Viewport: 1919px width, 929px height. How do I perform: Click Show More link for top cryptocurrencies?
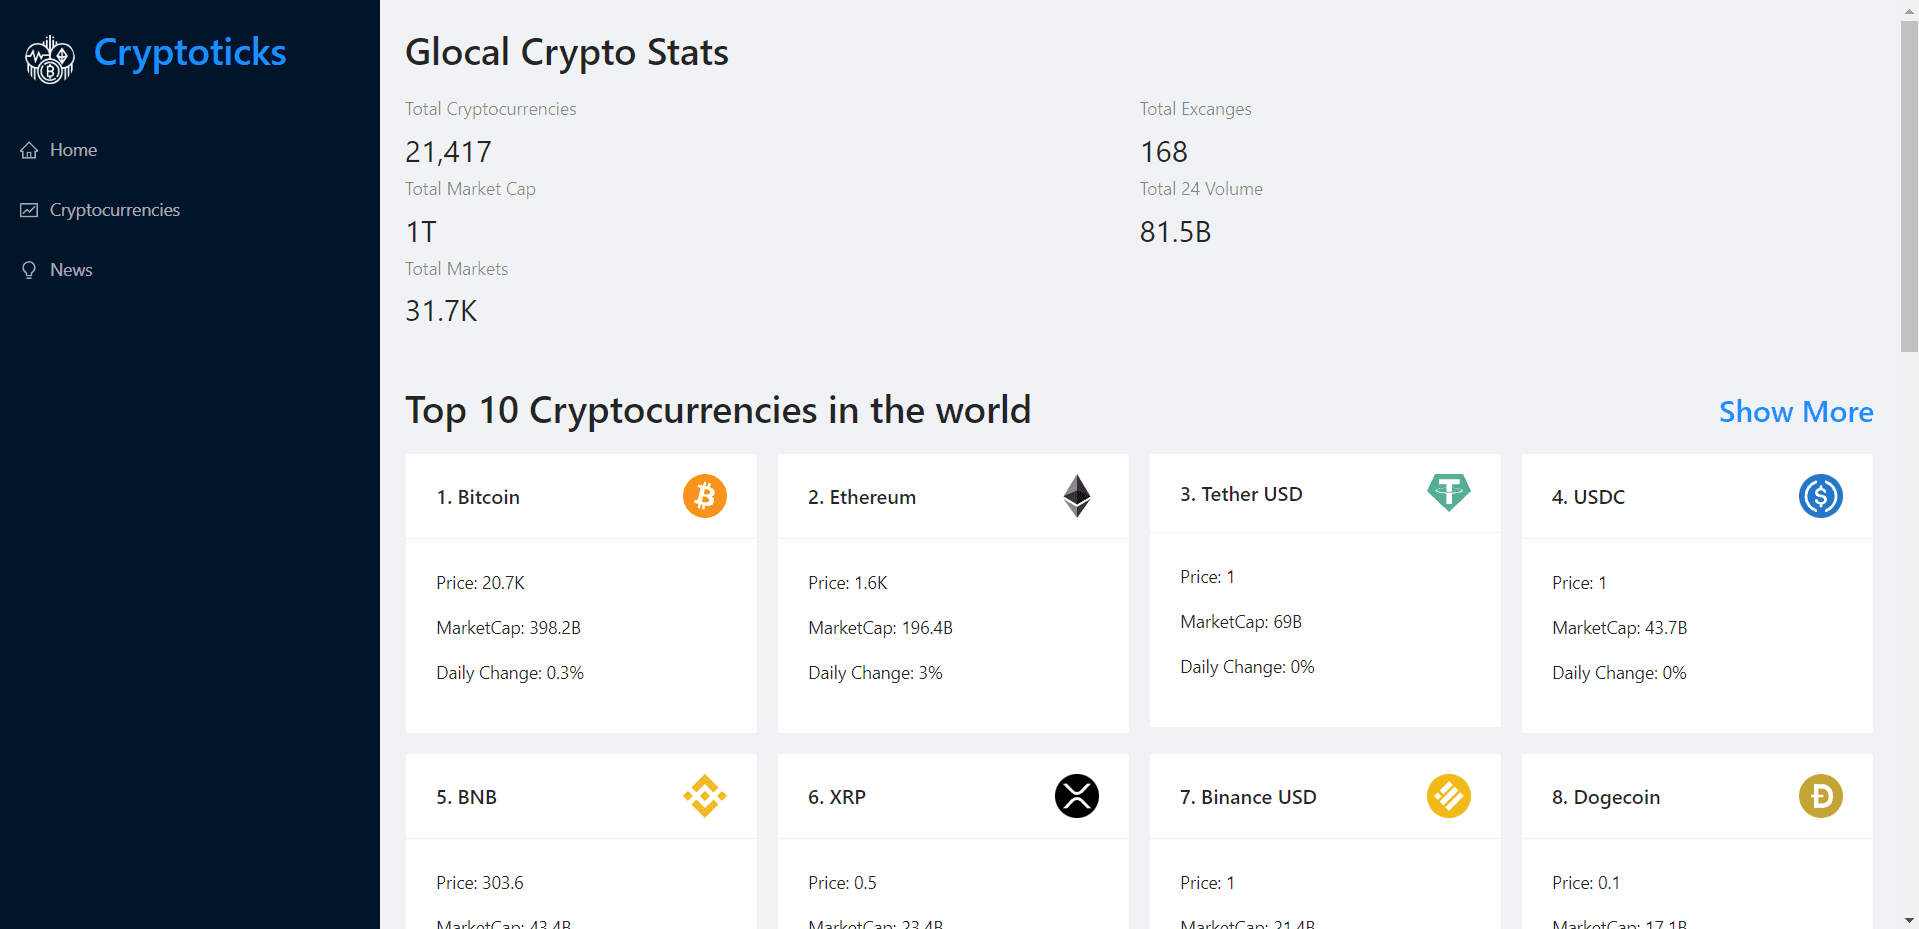[1796, 412]
